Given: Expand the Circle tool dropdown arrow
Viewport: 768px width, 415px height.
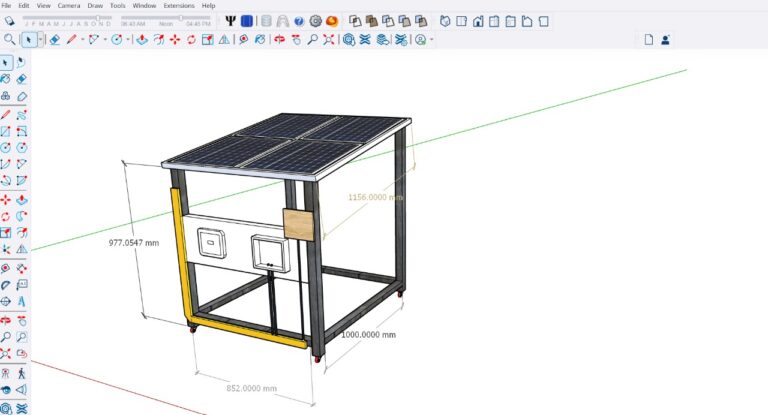Looking at the screenshot, I should [128, 40].
